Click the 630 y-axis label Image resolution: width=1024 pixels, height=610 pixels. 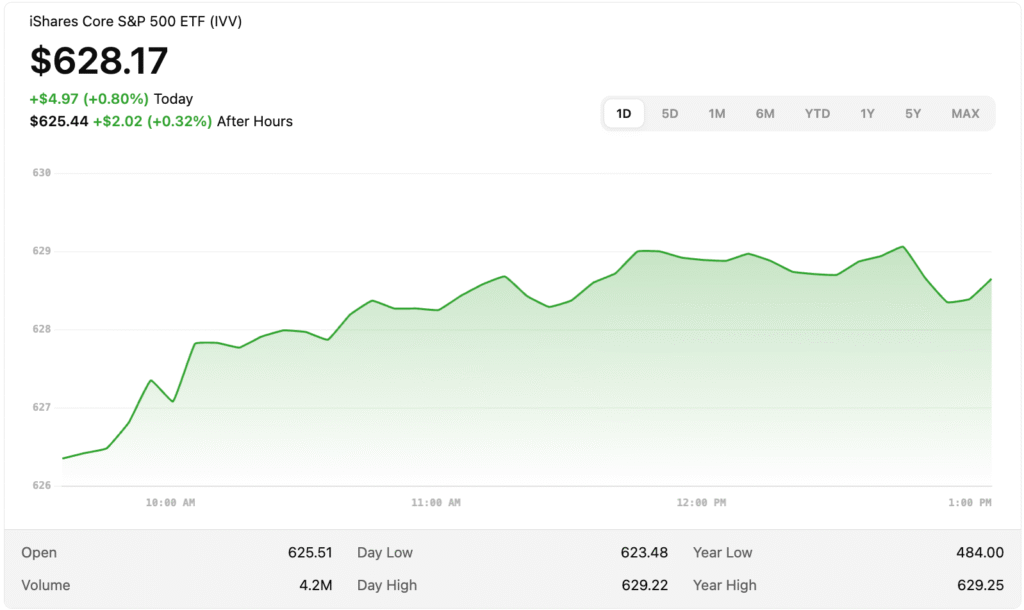coord(41,173)
